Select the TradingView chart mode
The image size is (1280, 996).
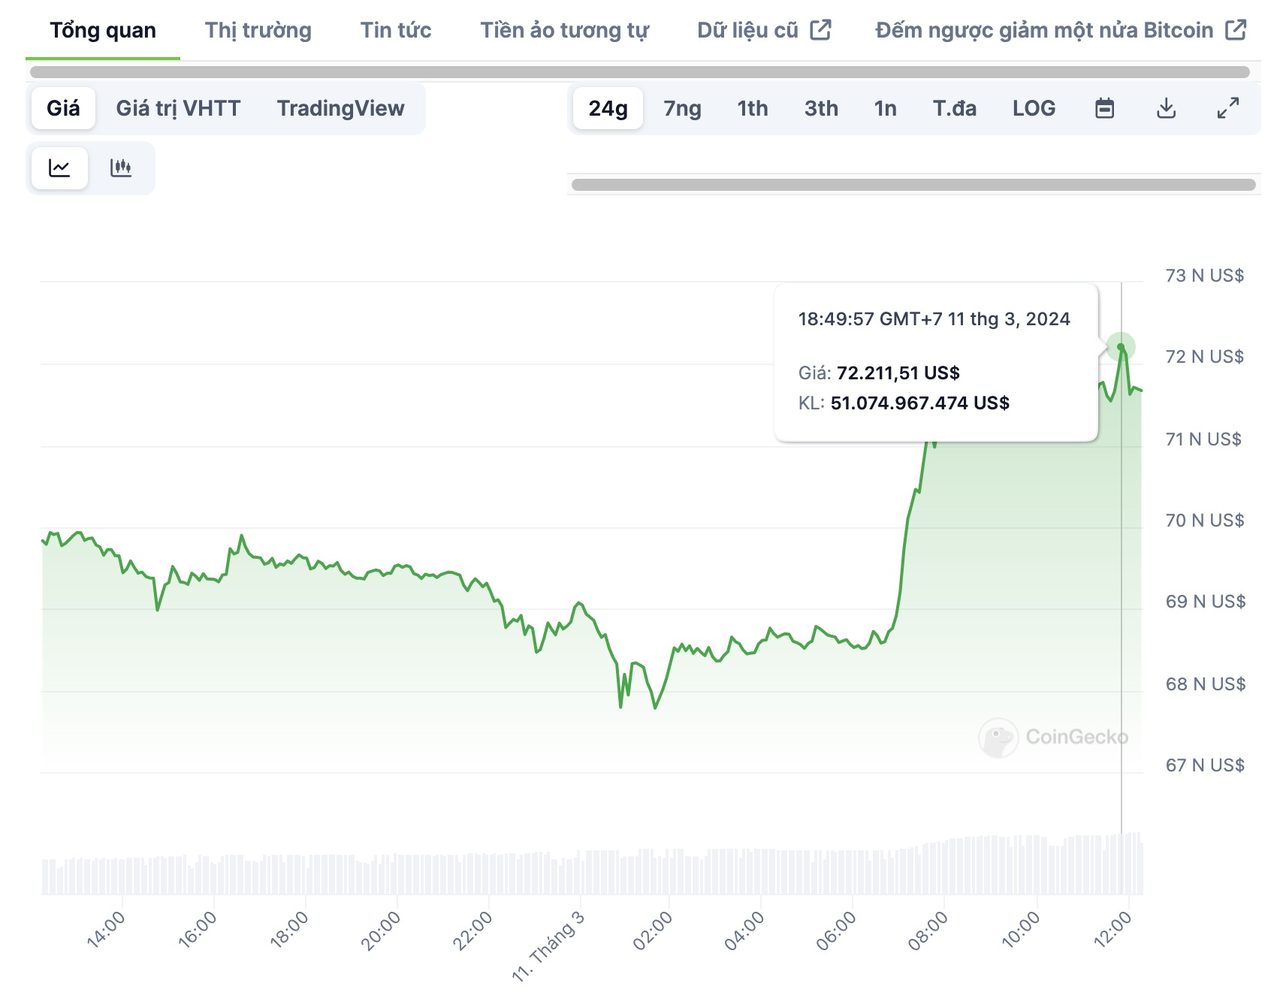point(341,108)
